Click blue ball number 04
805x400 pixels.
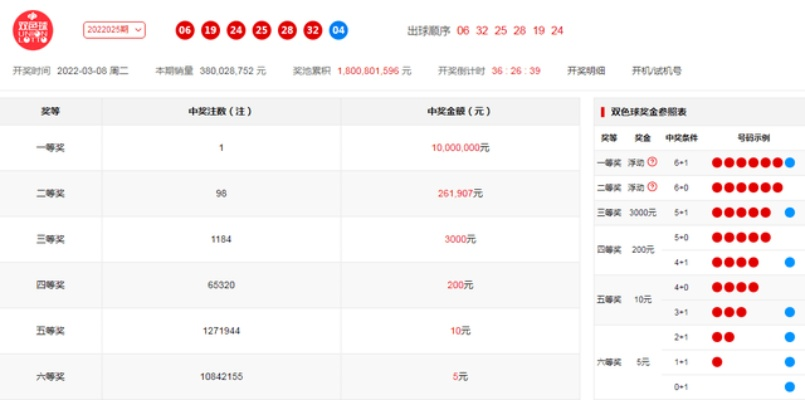[x=338, y=30]
